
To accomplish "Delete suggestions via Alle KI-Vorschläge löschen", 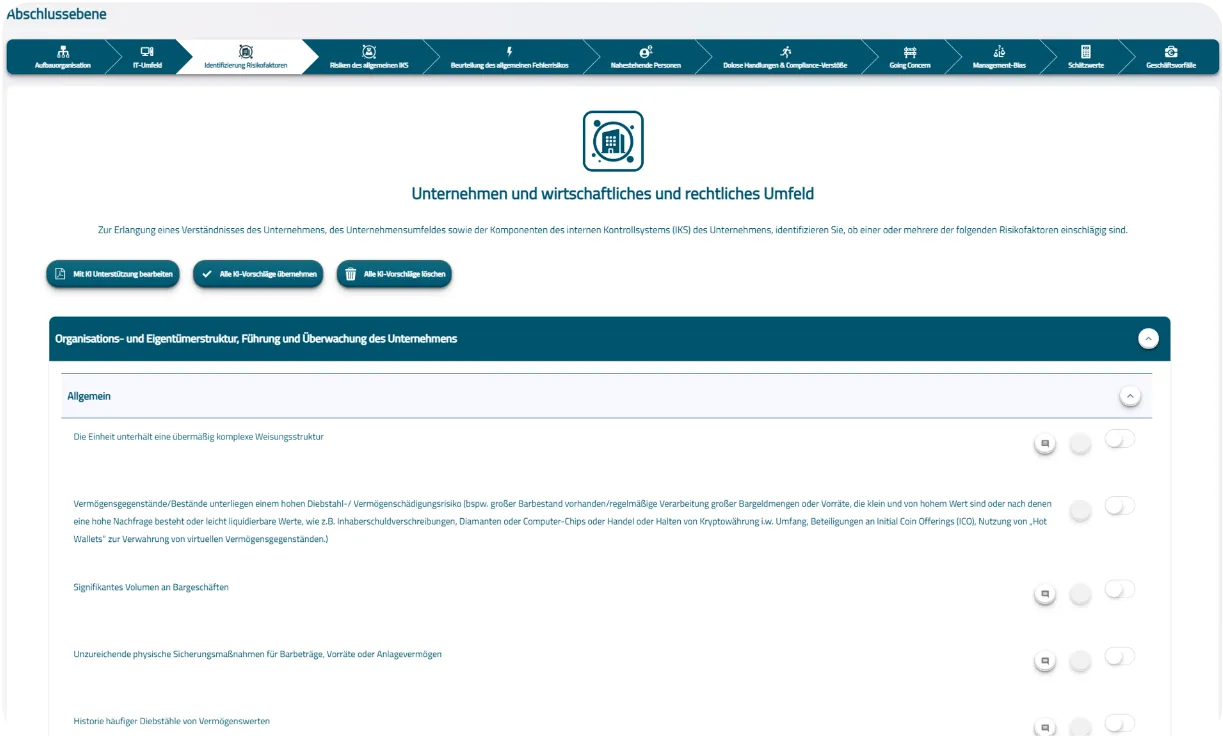I will [x=394, y=274].
